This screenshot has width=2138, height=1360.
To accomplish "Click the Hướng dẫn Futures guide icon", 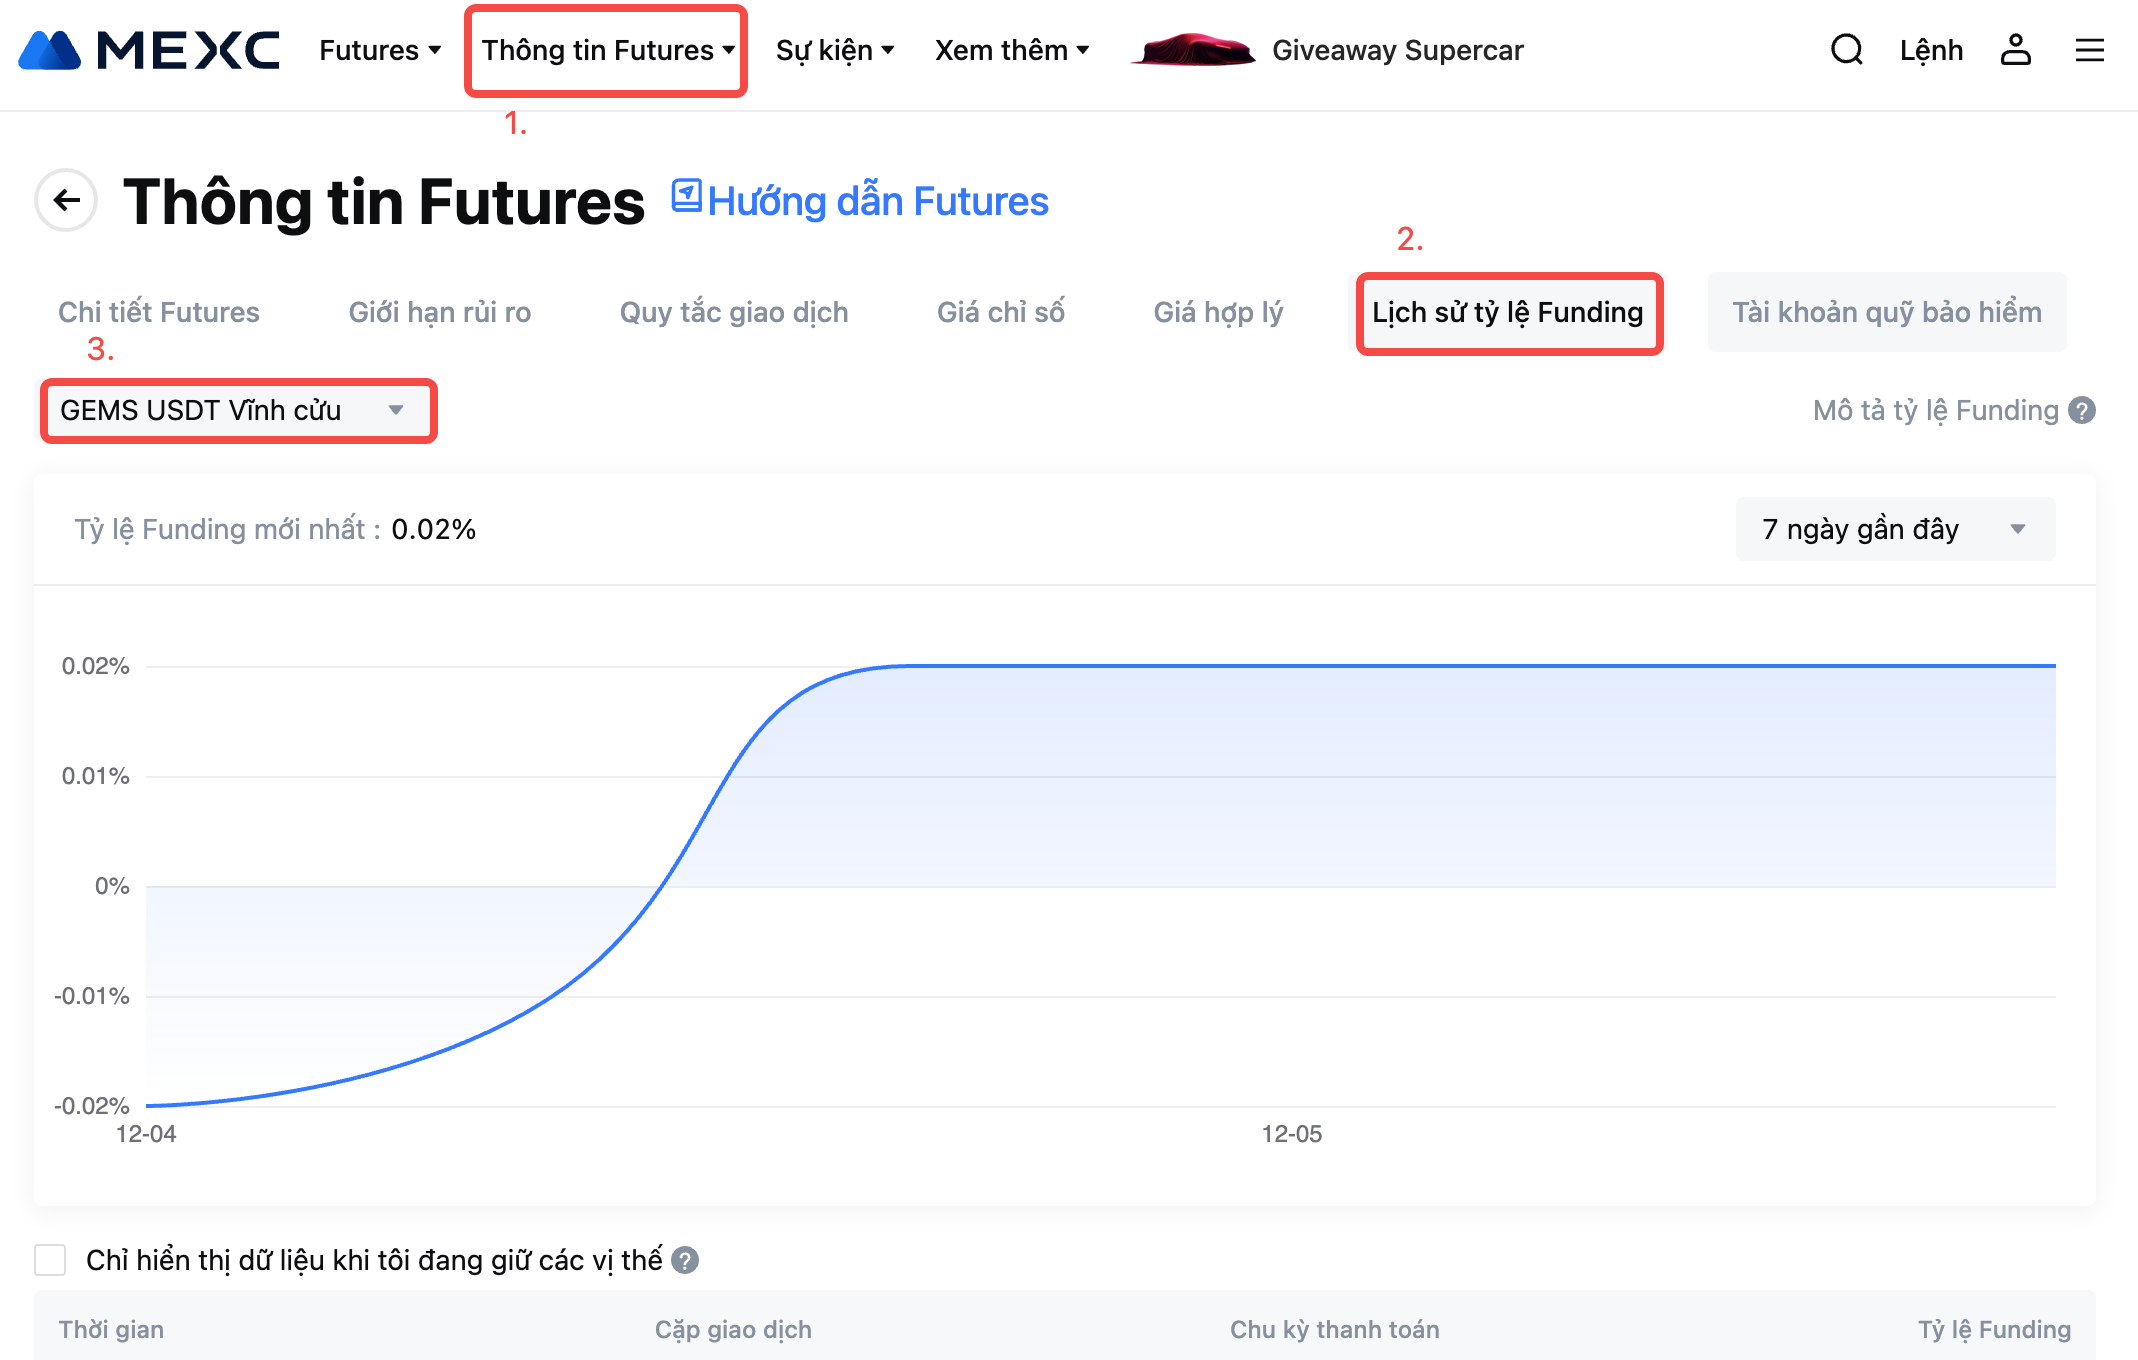I will [686, 196].
